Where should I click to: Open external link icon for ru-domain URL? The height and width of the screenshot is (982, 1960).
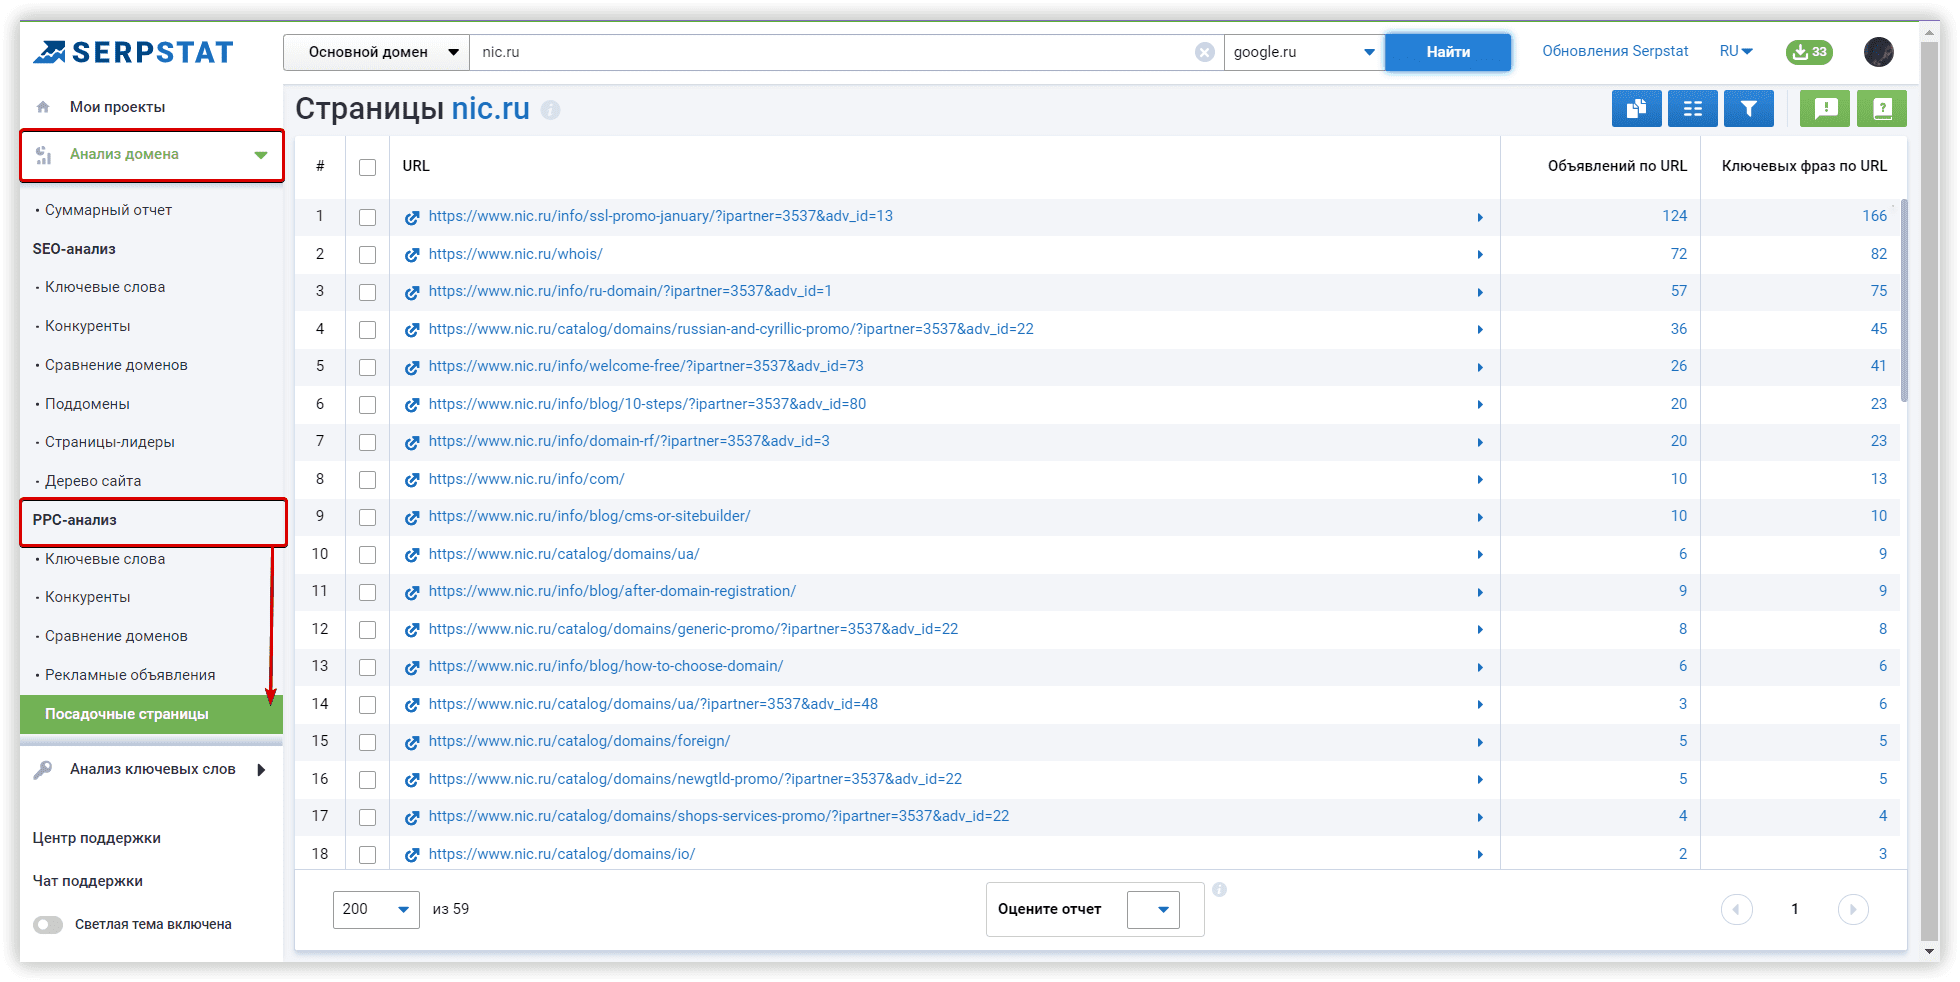click(x=412, y=292)
